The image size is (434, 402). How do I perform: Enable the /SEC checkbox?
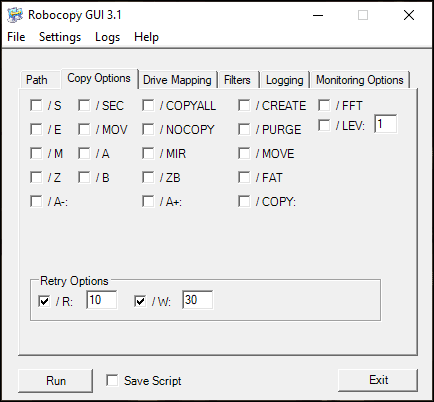pyautogui.click(x=84, y=106)
